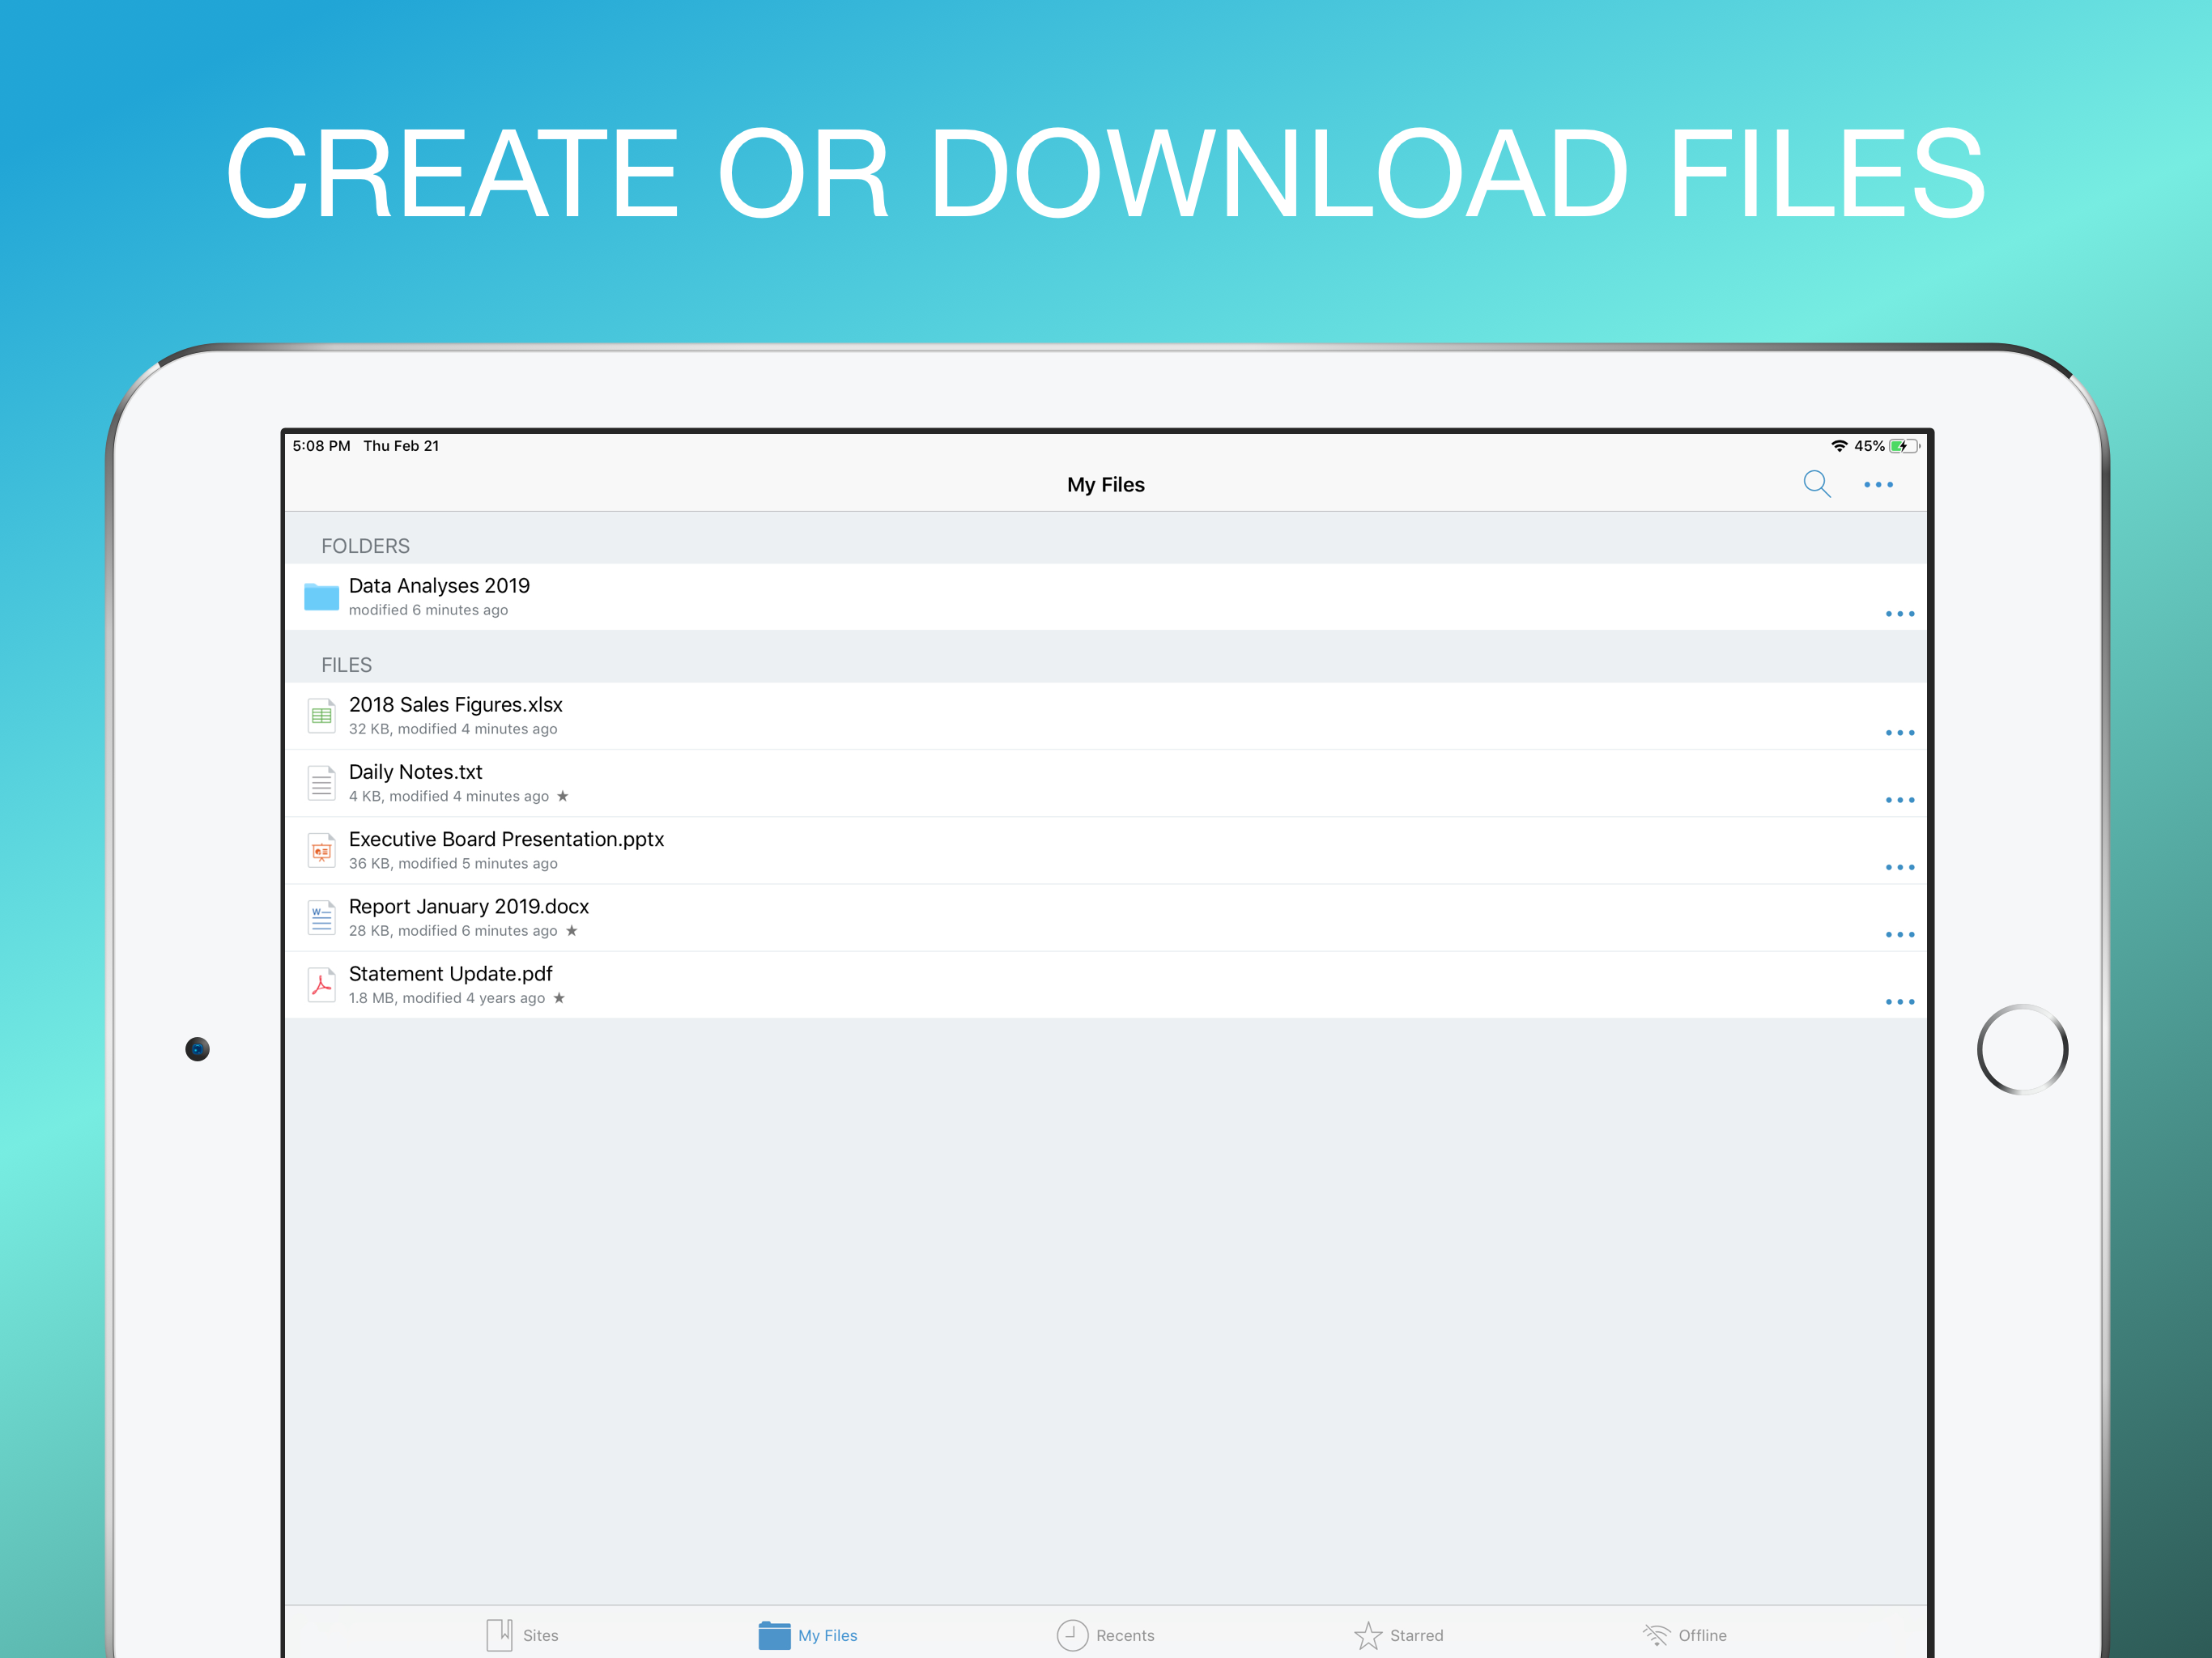Show actions for Executive Board Presentation.pptx
The image size is (2212, 1658).
[x=1899, y=867]
